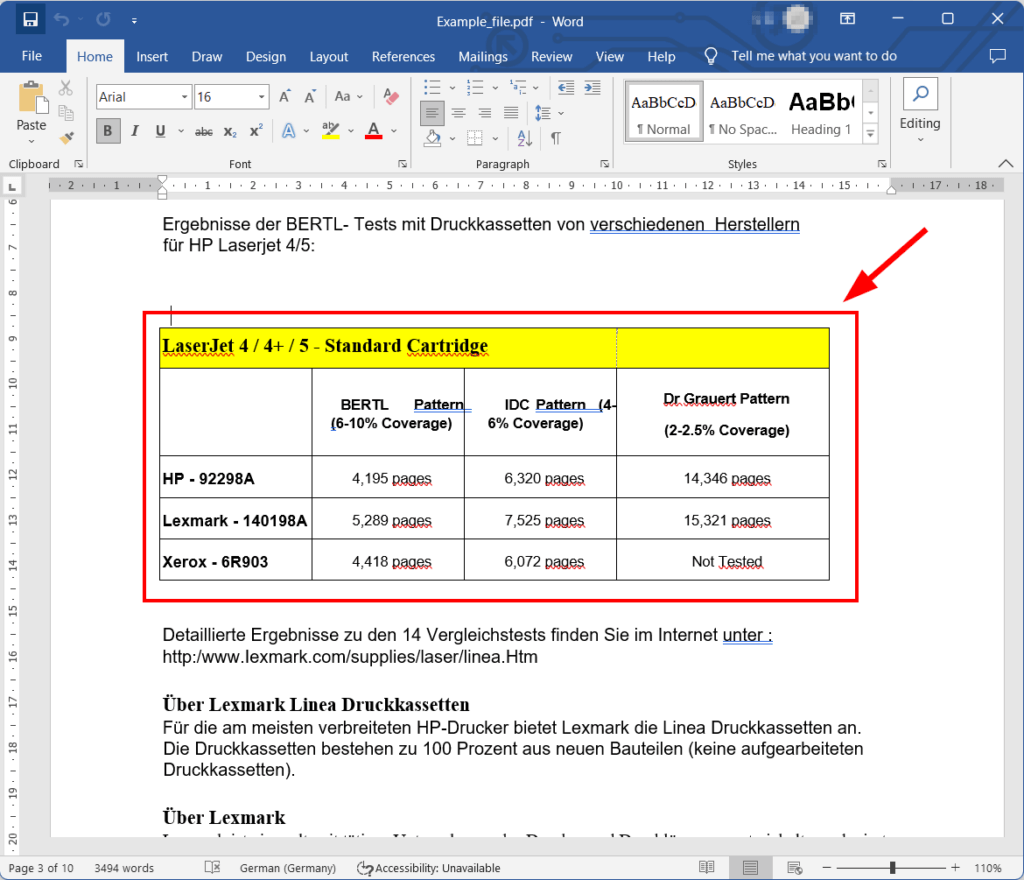Image resolution: width=1024 pixels, height=880 pixels.
Task: Toggle underline formatting
Action: [x=158, y=131]
